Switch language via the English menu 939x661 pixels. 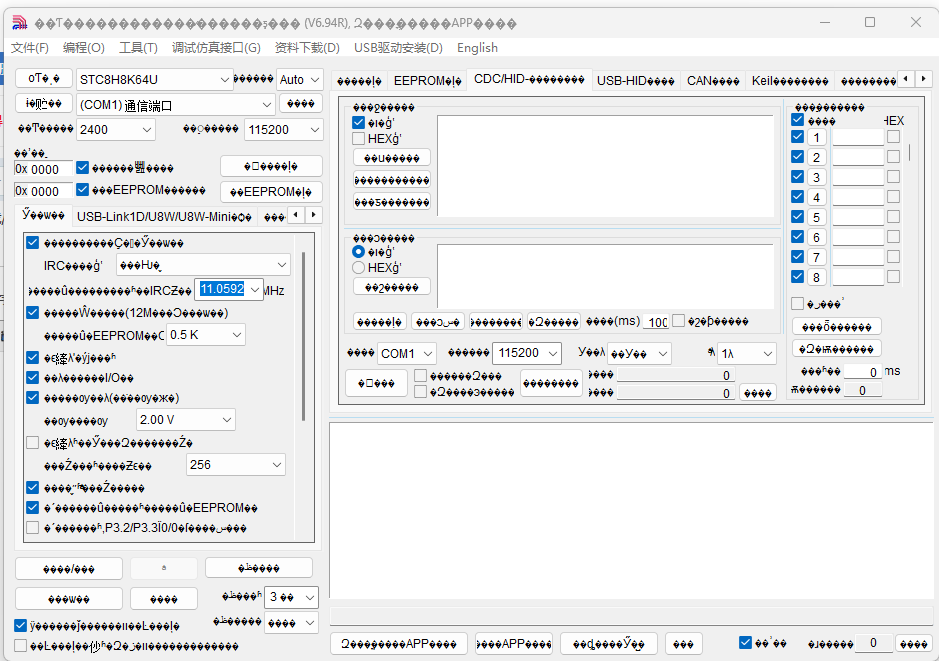pos(477,48)
